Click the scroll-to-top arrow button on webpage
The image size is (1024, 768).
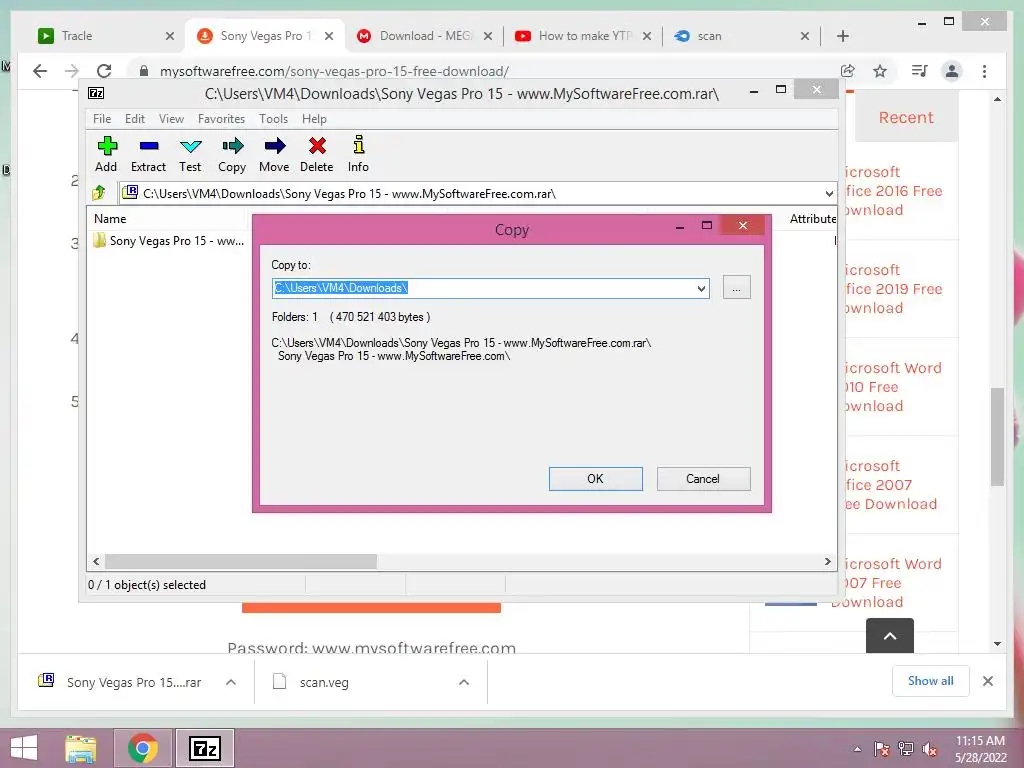[x=889, y=635]
